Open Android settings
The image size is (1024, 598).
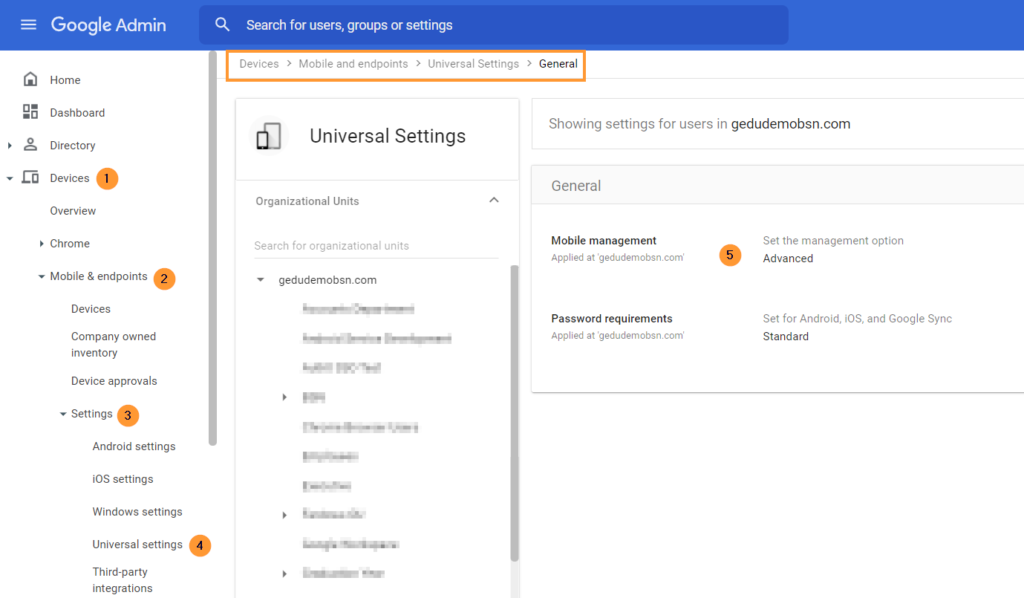tap(134, 446)
